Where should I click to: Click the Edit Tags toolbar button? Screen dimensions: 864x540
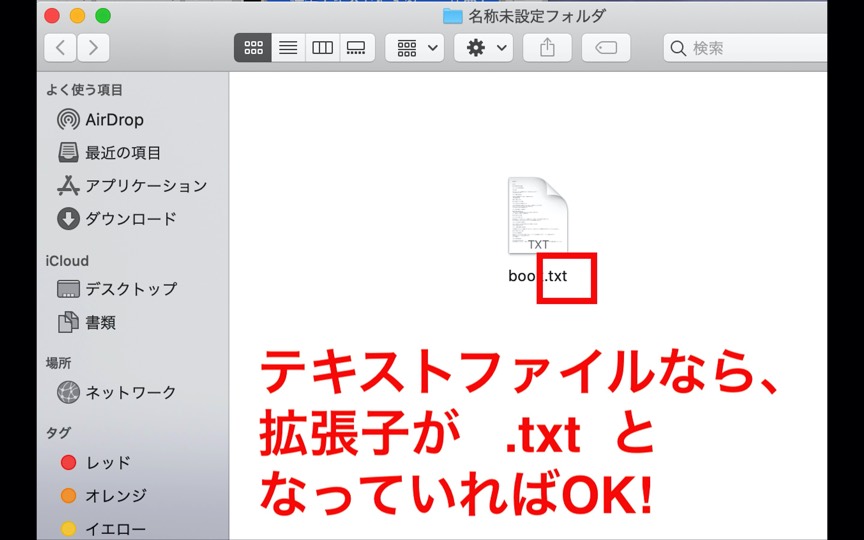coord(606,47)
